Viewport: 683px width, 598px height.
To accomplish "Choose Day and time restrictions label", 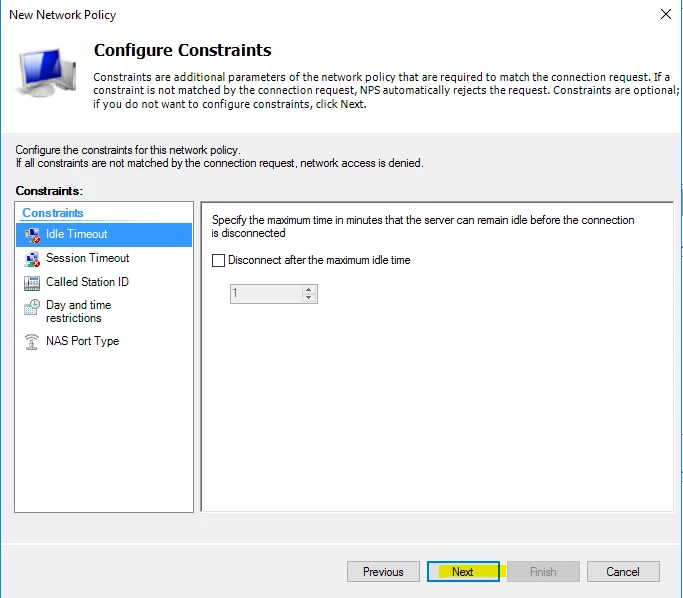I will click(x=78, y=311).
